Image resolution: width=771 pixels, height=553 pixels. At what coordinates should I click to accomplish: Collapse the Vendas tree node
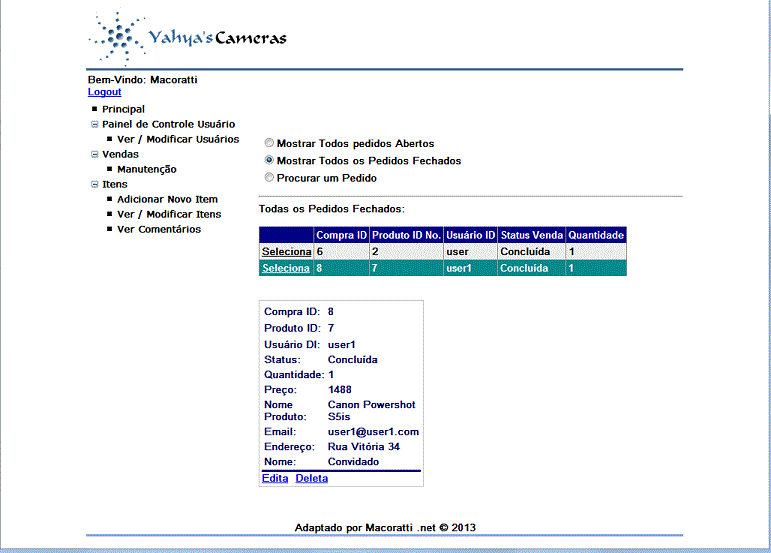click(94, 155)
